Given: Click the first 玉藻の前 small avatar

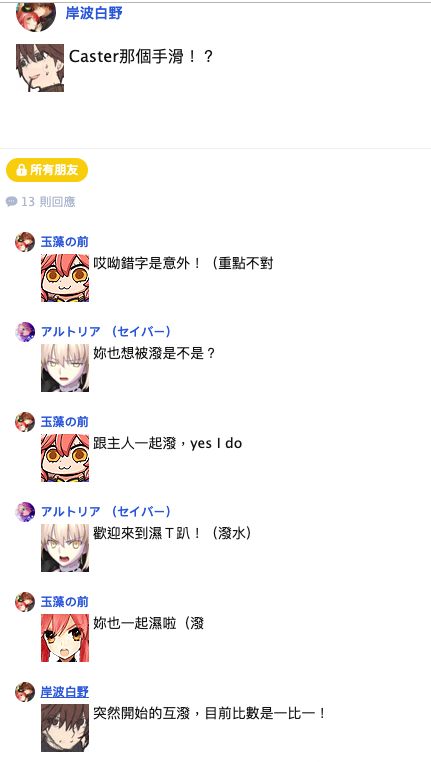Looking at the screenshot, I should [25, 242].
